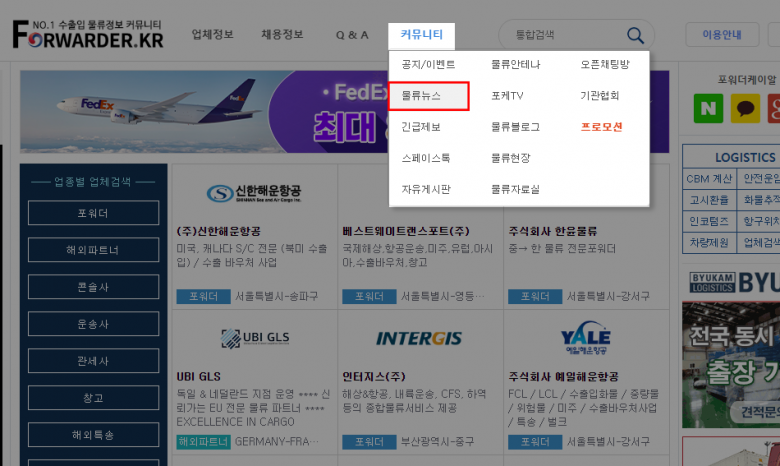This screenshot has width=780, height=466.
Task: Open the (주)신한해운항공 company title
Action: [x=218, y=231]
